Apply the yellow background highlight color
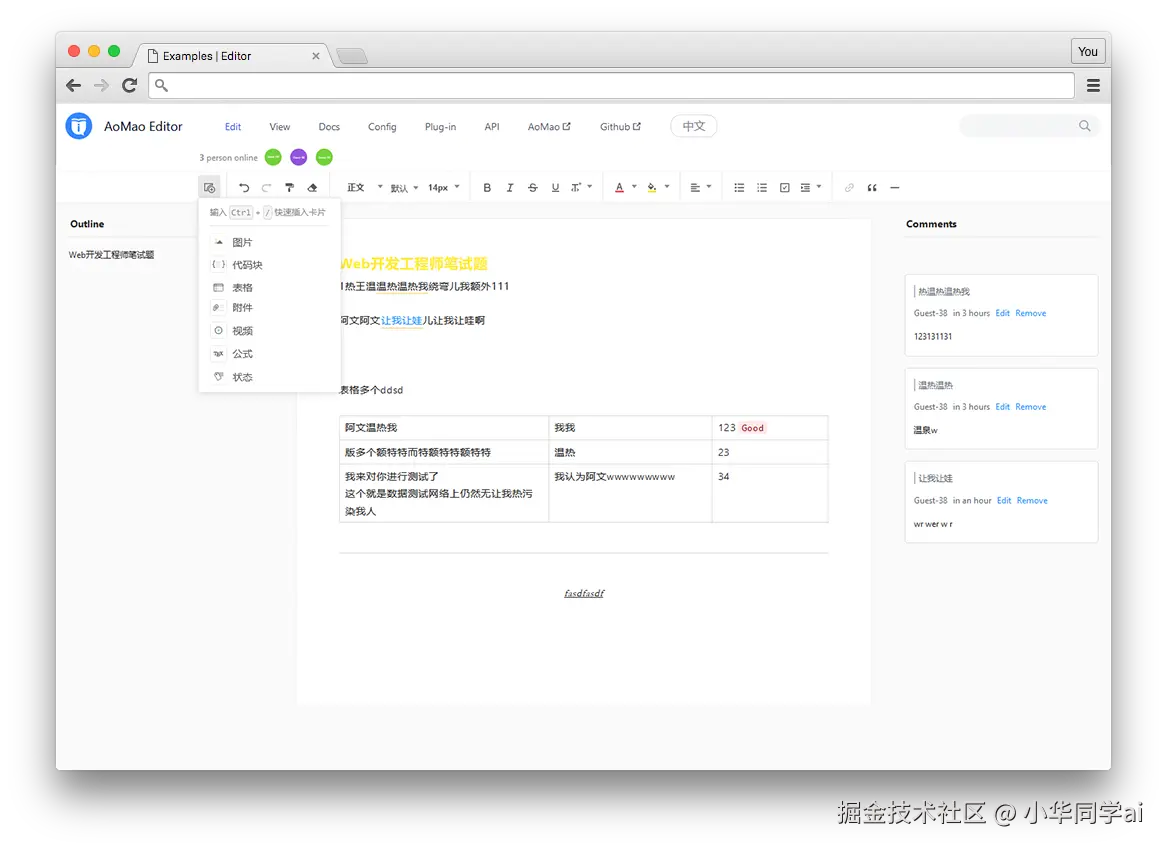Screen dimensions: 1167x850 pos(652,188)
